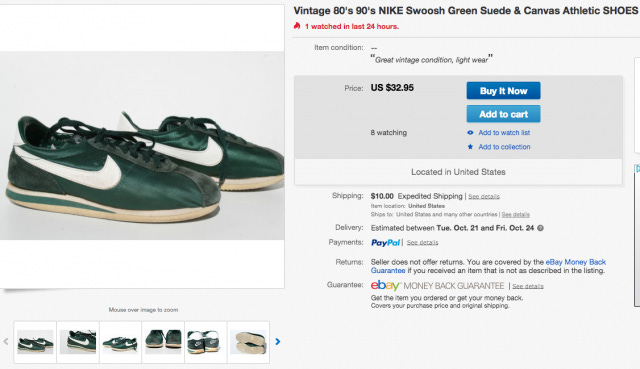
Task: Click the star icon beside Add to collection
Action: (470, 147)
